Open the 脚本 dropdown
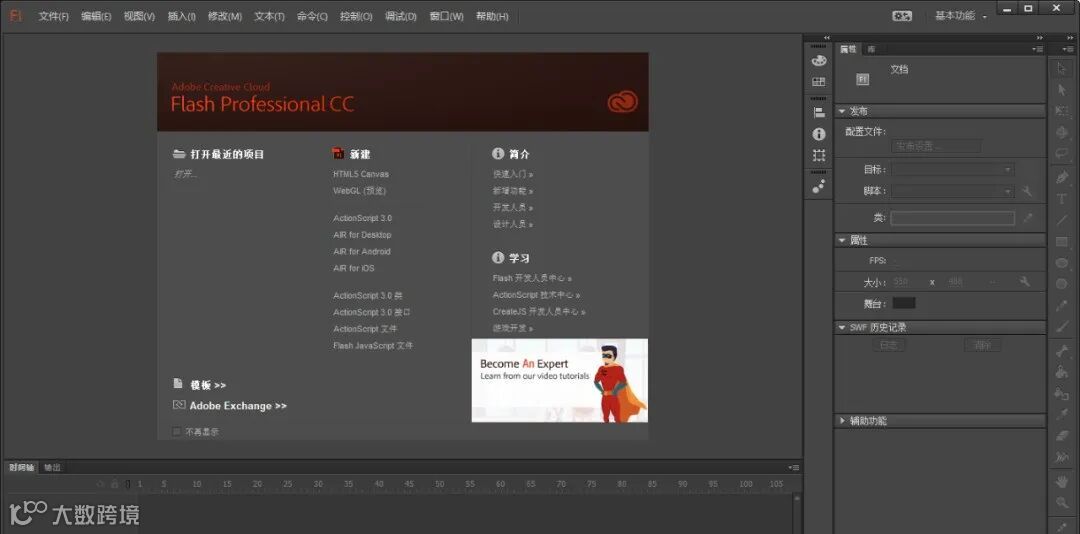Image resolution: width=1080 pixels, height=534 pixels. click(x=953, y=192)
